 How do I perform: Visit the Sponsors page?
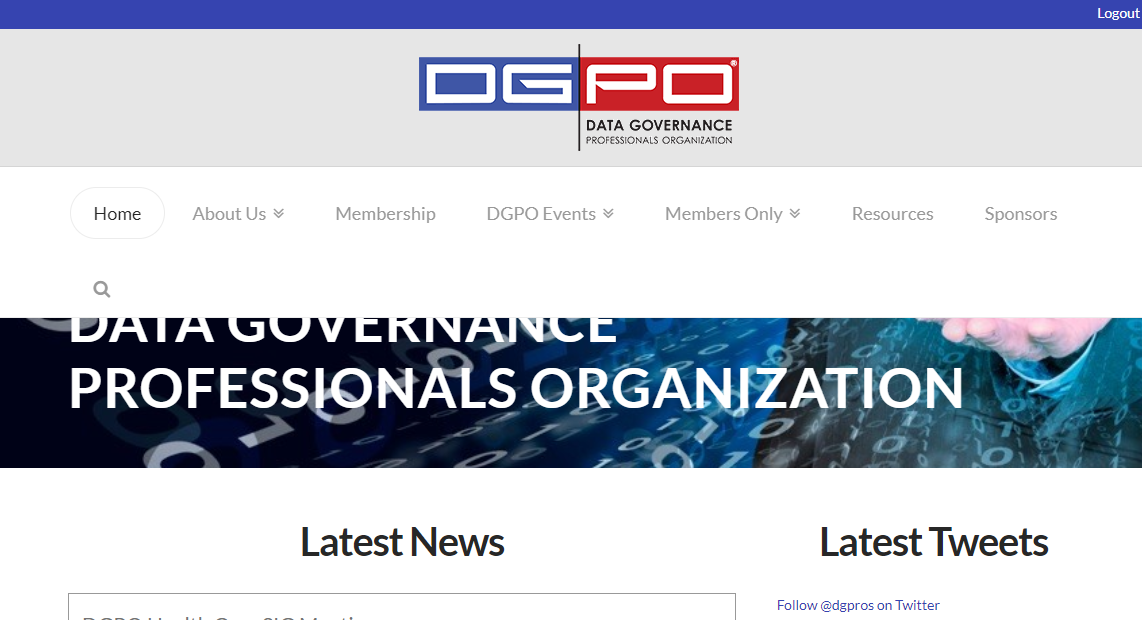click(1021, 213)
